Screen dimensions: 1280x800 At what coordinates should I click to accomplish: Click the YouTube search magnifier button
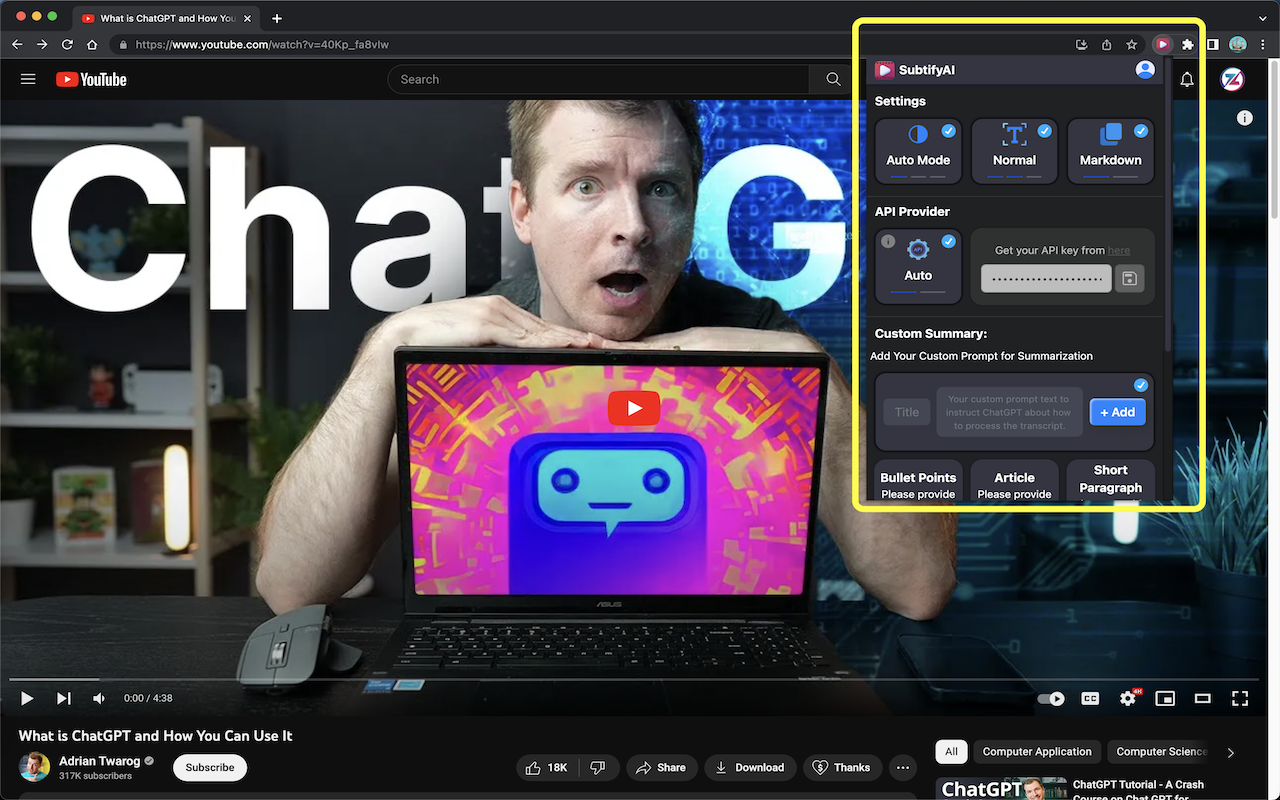point(833,79)
